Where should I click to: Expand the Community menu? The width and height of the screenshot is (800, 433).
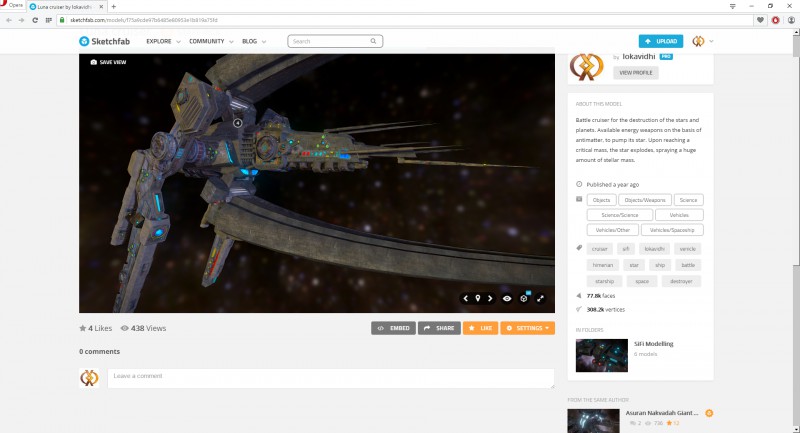(x=211, y=41)
